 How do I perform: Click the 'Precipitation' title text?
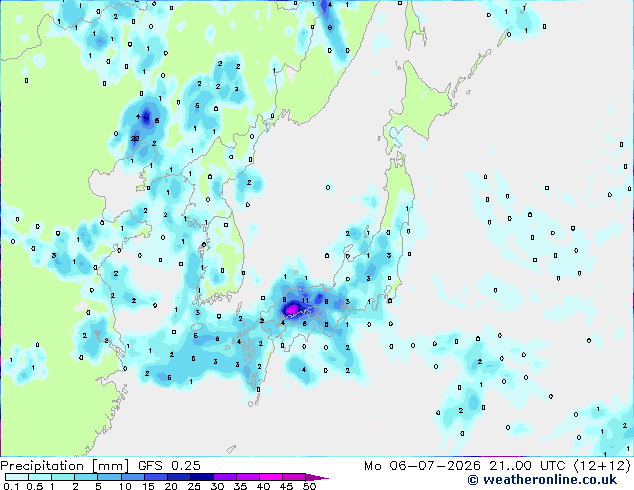[x=42, y=466]
